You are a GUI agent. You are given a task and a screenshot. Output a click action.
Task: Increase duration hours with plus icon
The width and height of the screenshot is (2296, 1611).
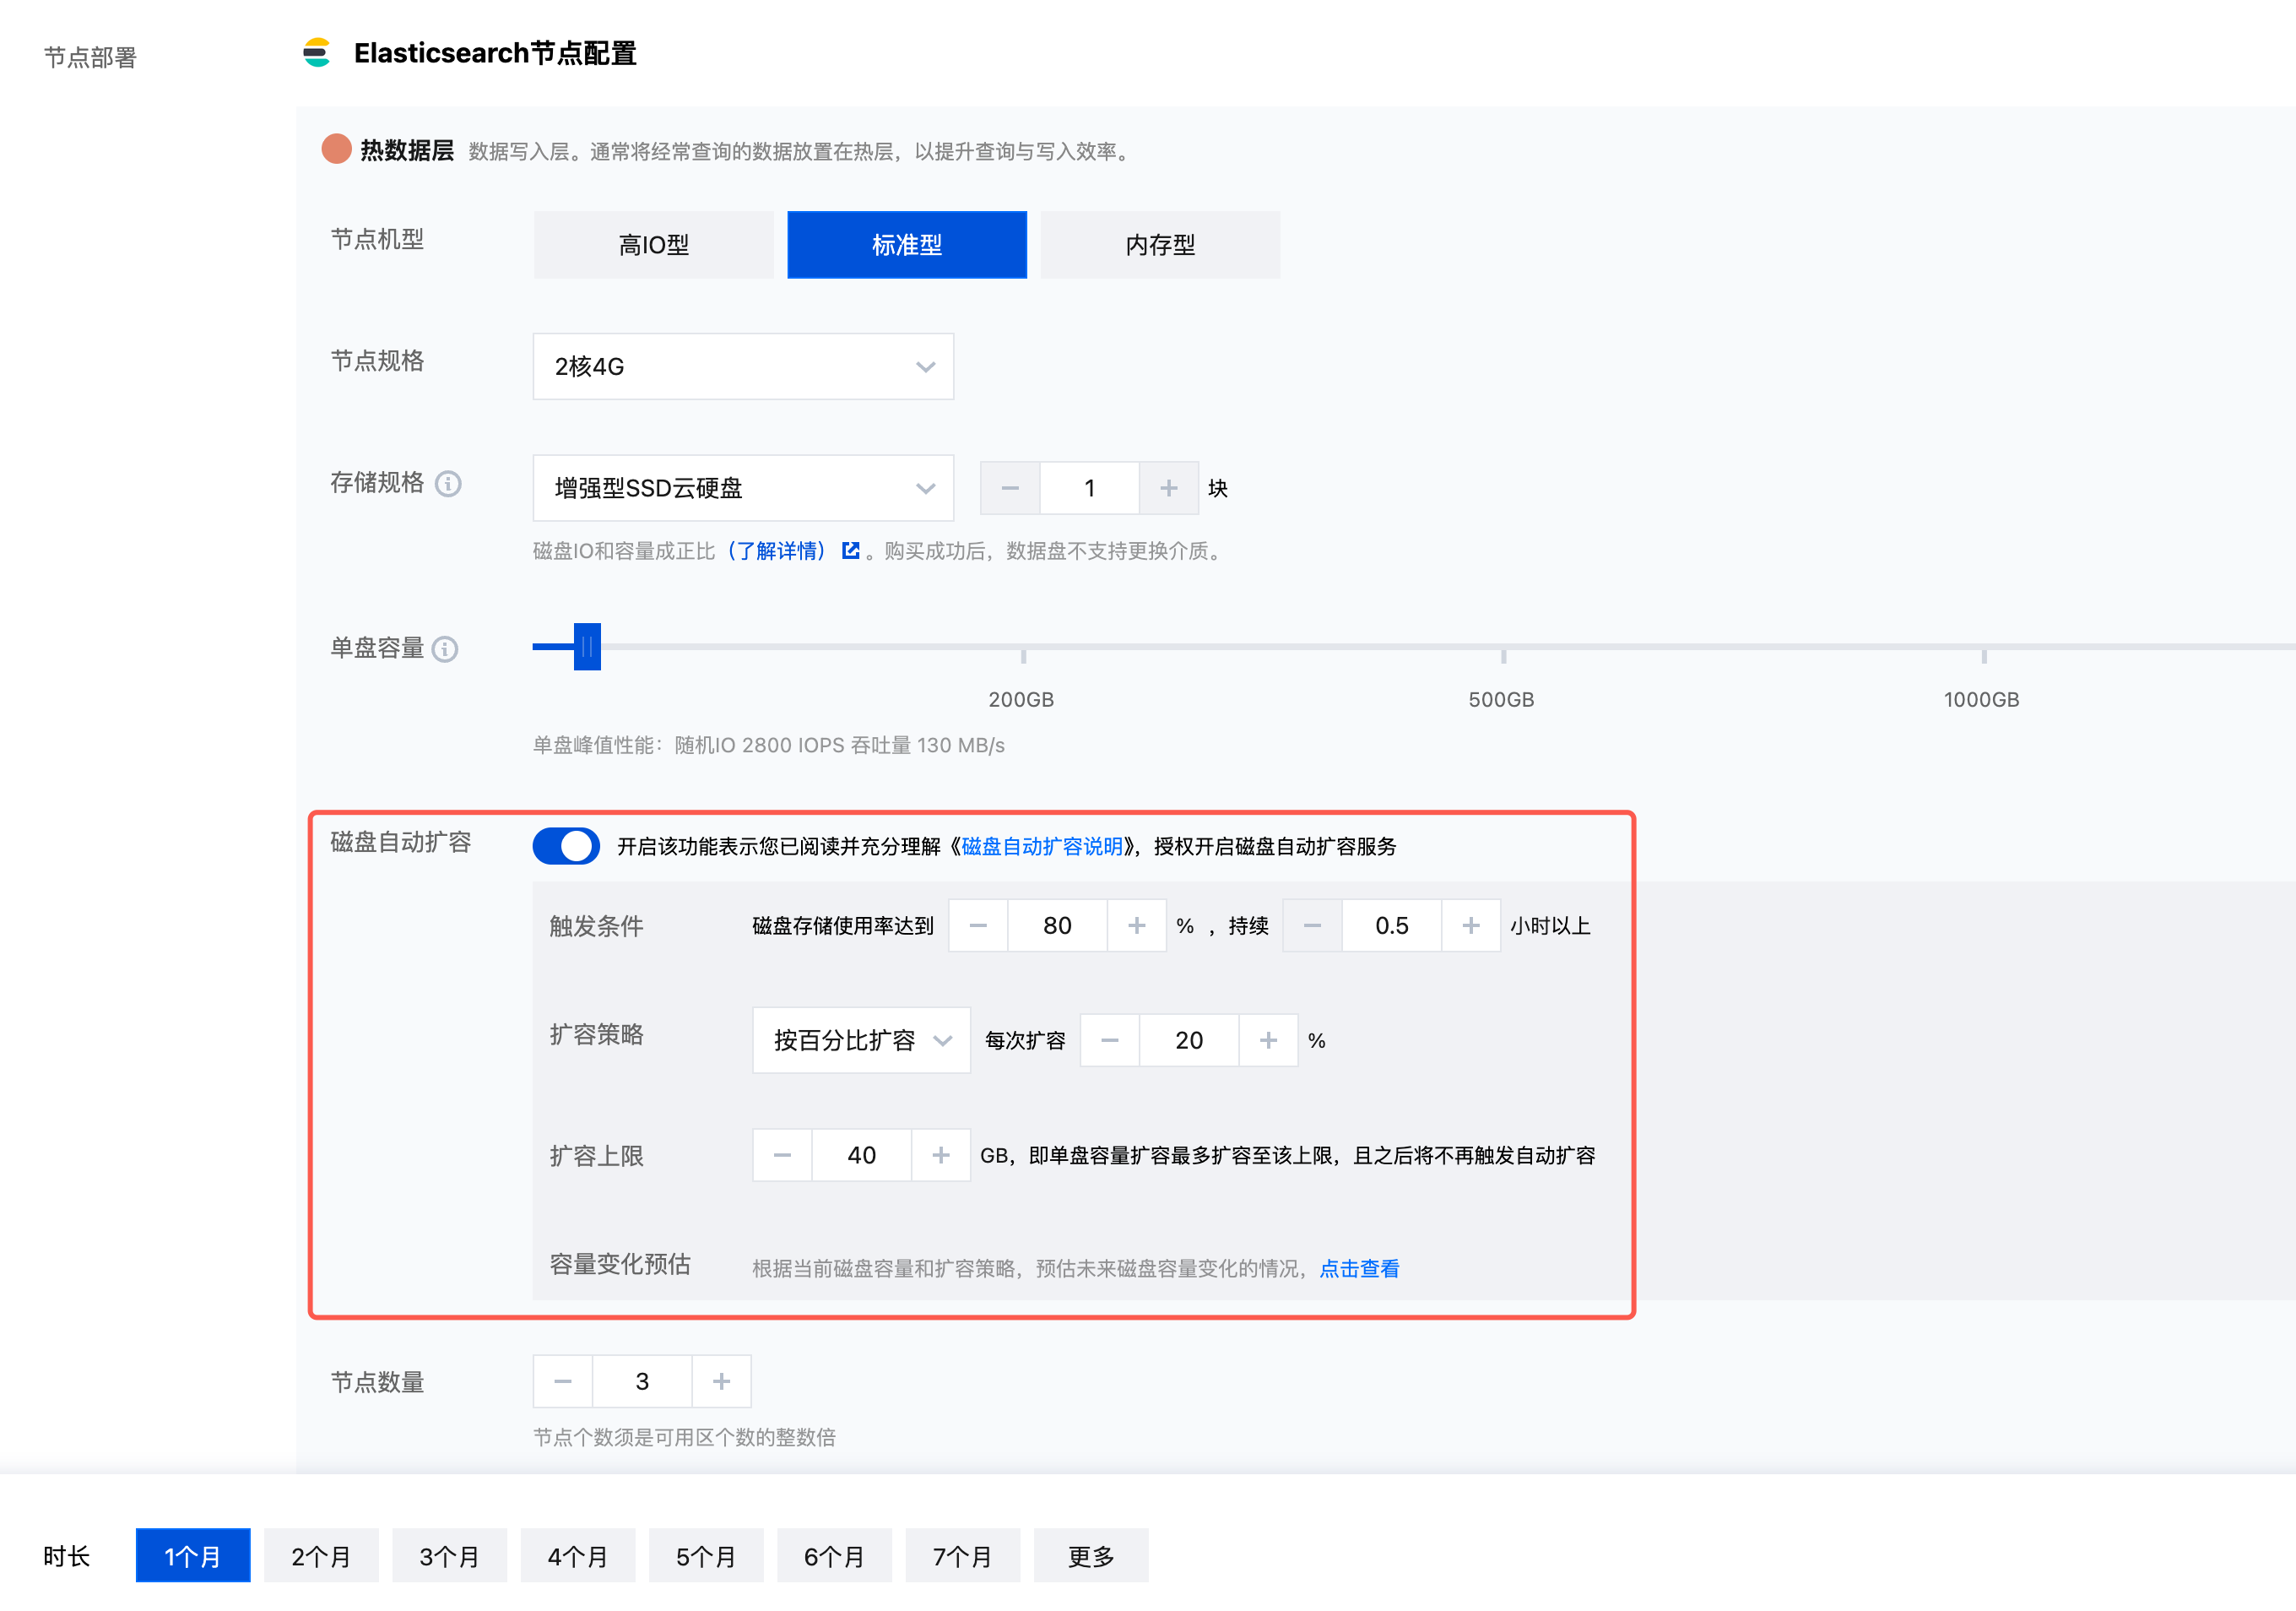(1470, 926)
